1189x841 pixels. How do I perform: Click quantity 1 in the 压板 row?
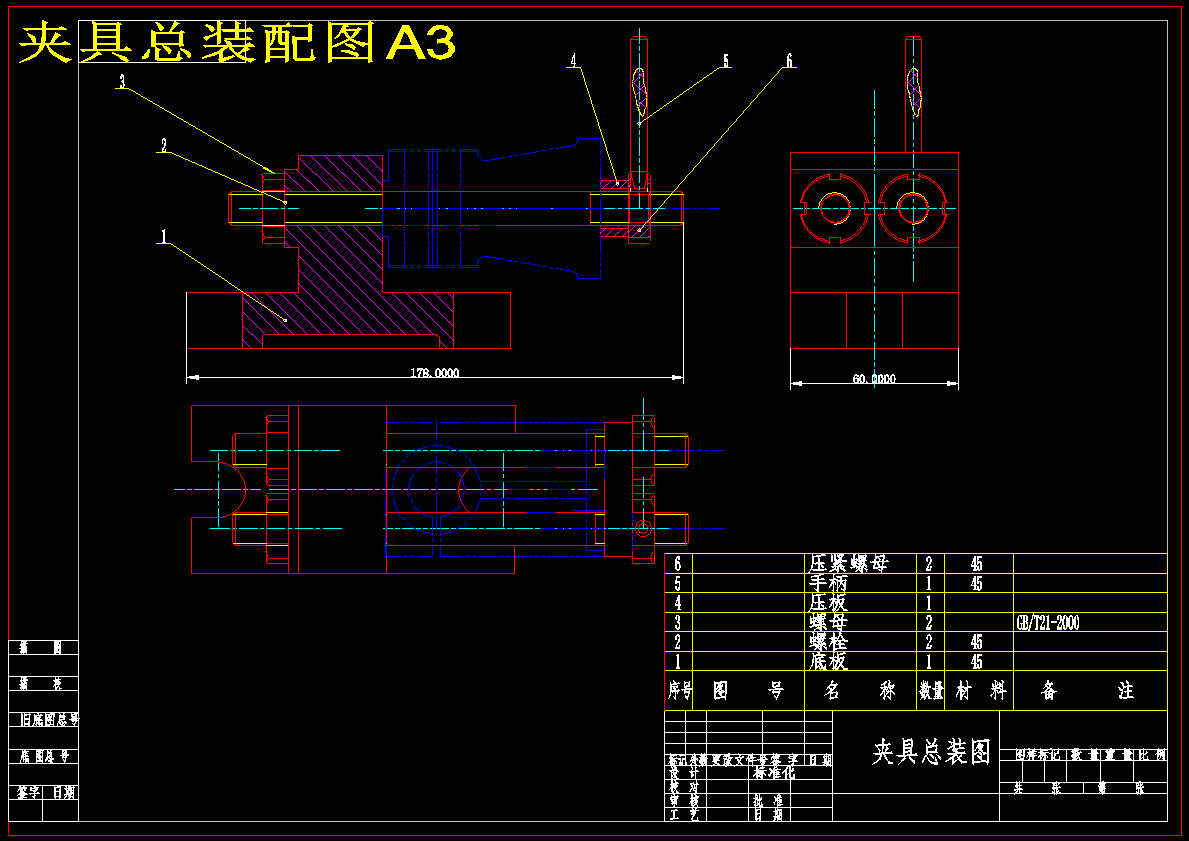(929, 603)
